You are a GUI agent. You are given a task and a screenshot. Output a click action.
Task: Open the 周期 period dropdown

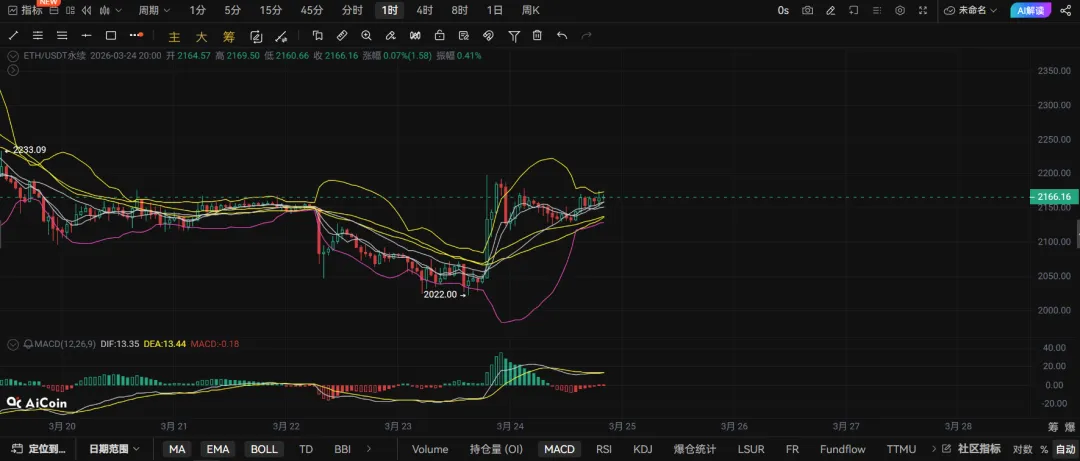(154, 10)
